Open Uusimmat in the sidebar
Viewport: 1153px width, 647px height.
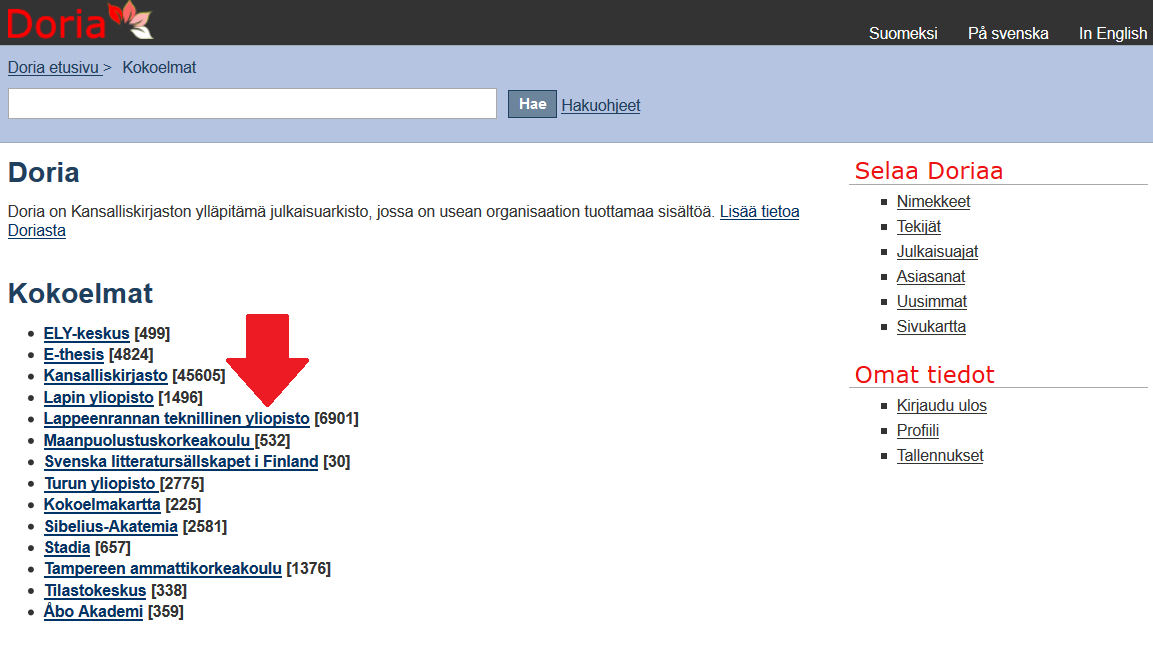point(932,301)
